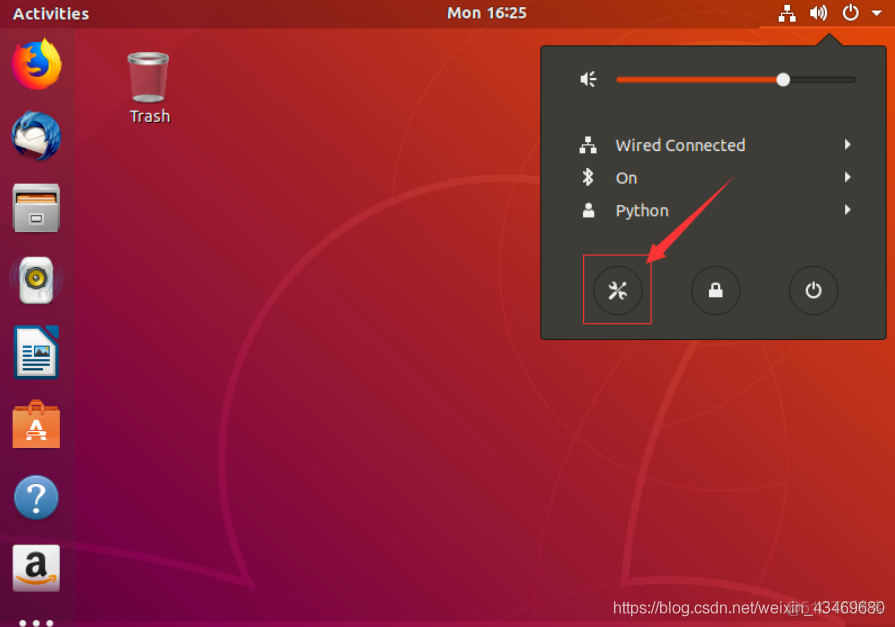Click the power icon in top bar

(x=850, y=13)
